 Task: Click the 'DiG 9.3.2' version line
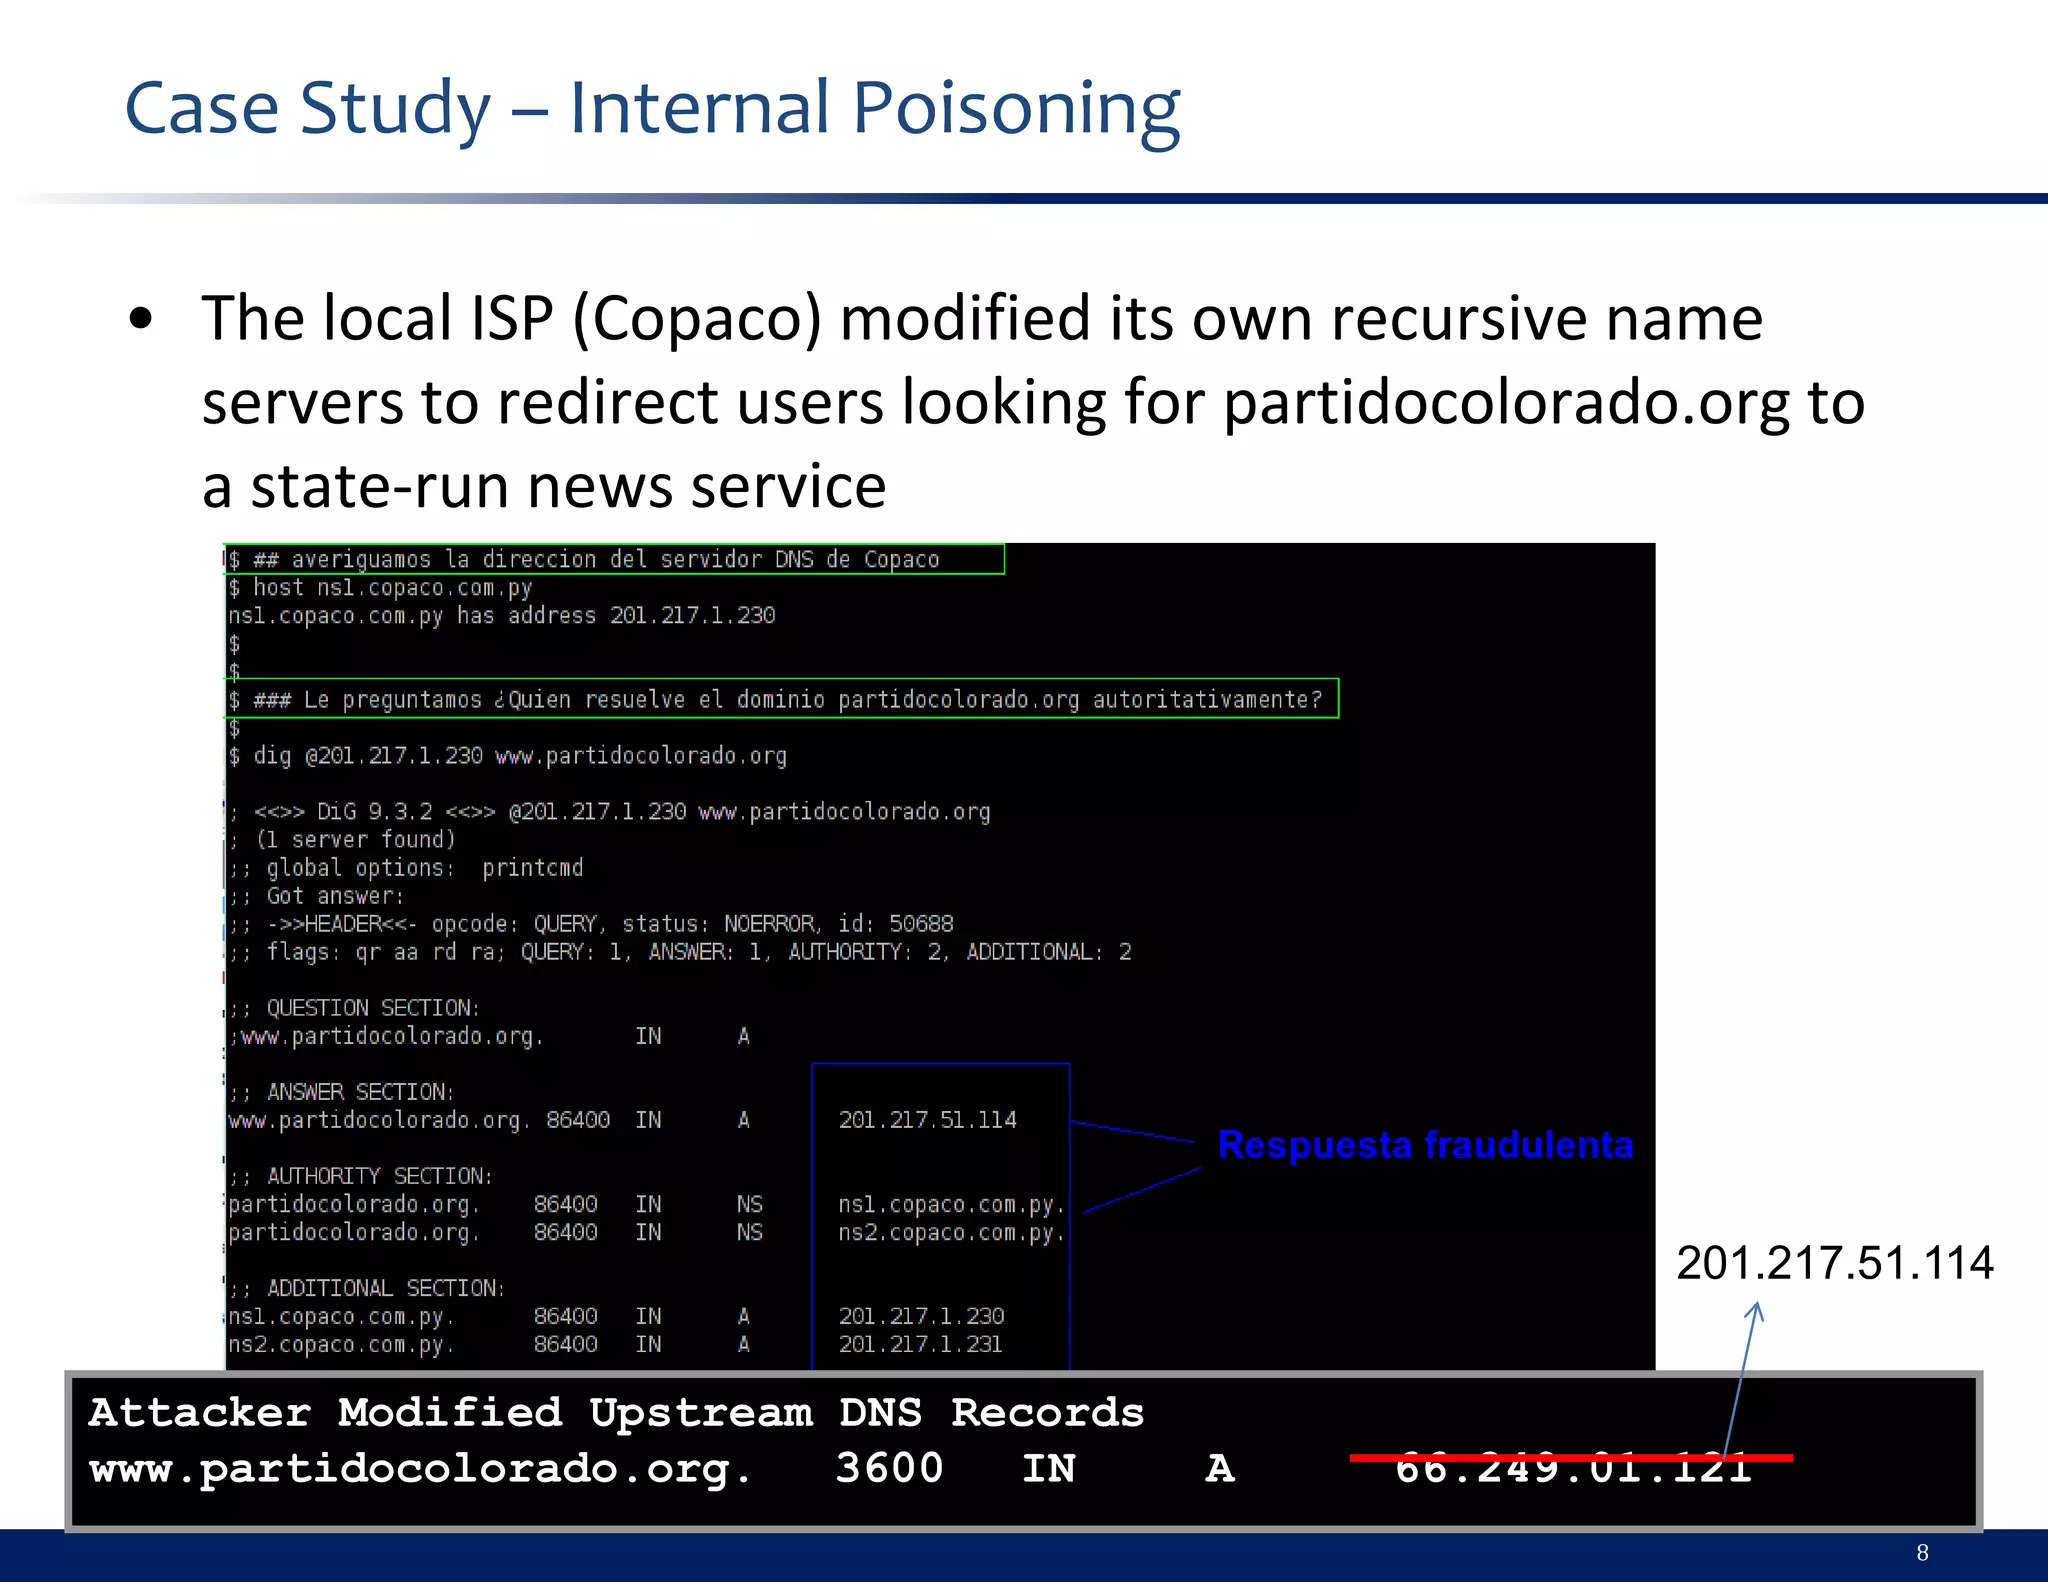[x=610, y=811]
